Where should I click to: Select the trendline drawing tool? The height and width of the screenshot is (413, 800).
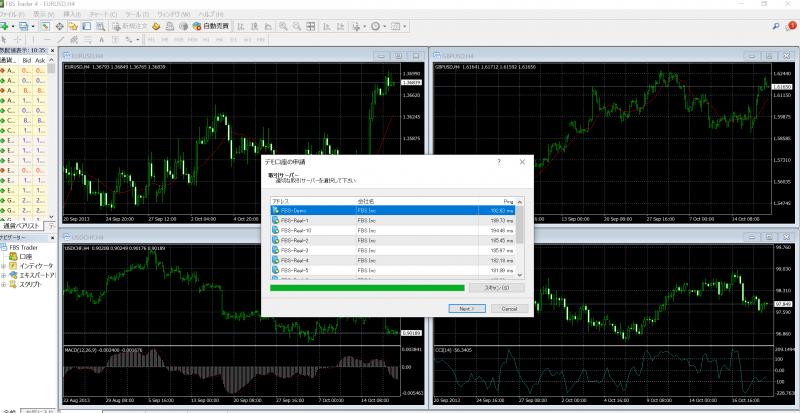point(61,39)
